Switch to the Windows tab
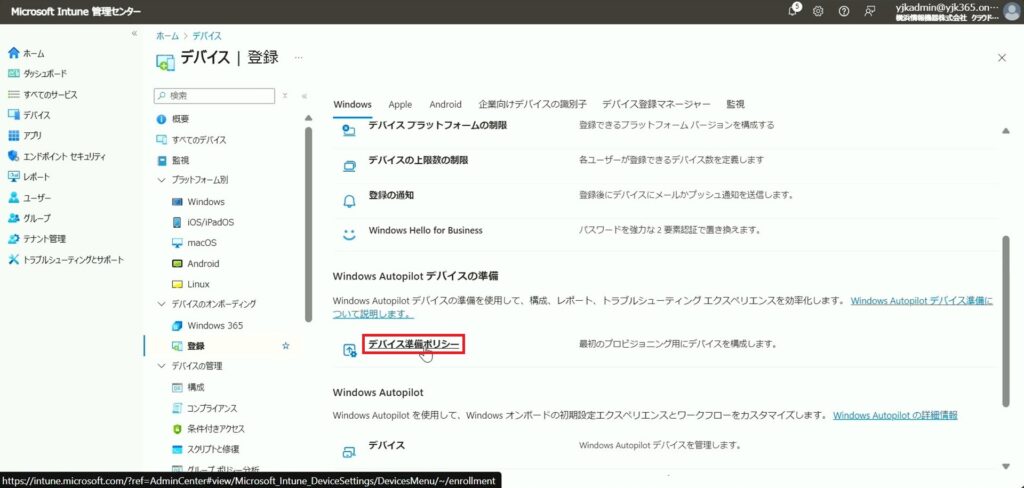The height and width of the screenshot is (488, 1024). (352, 104)
